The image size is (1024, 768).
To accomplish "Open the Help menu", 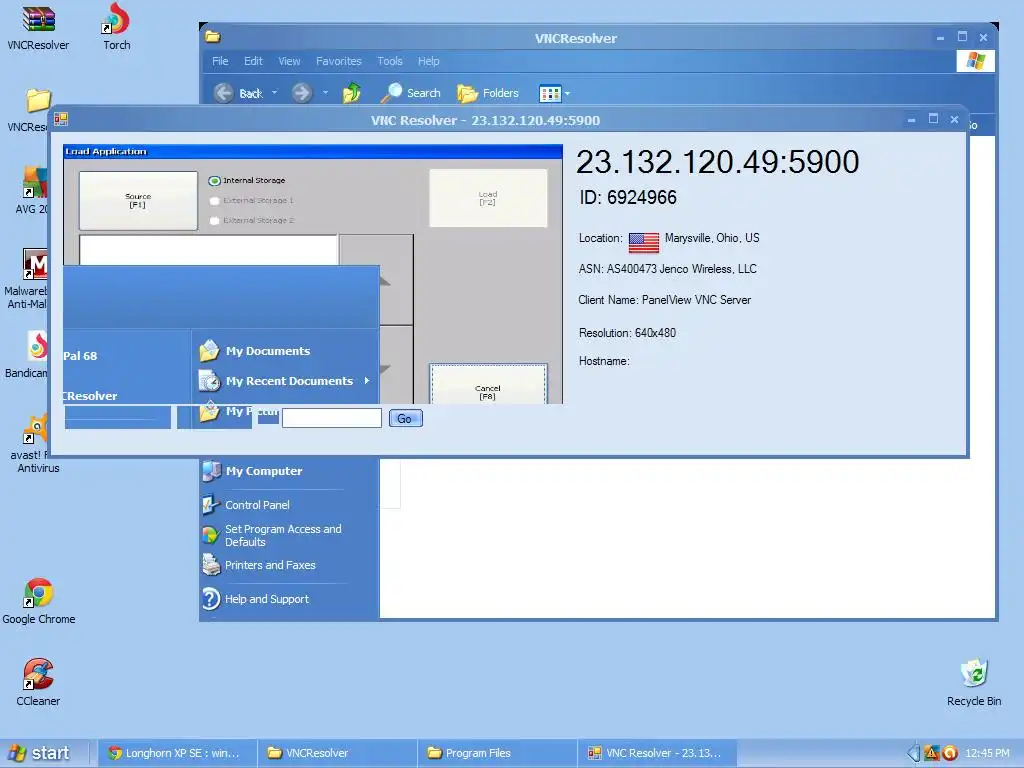I will pyautogui.click(x=428, y=61).
